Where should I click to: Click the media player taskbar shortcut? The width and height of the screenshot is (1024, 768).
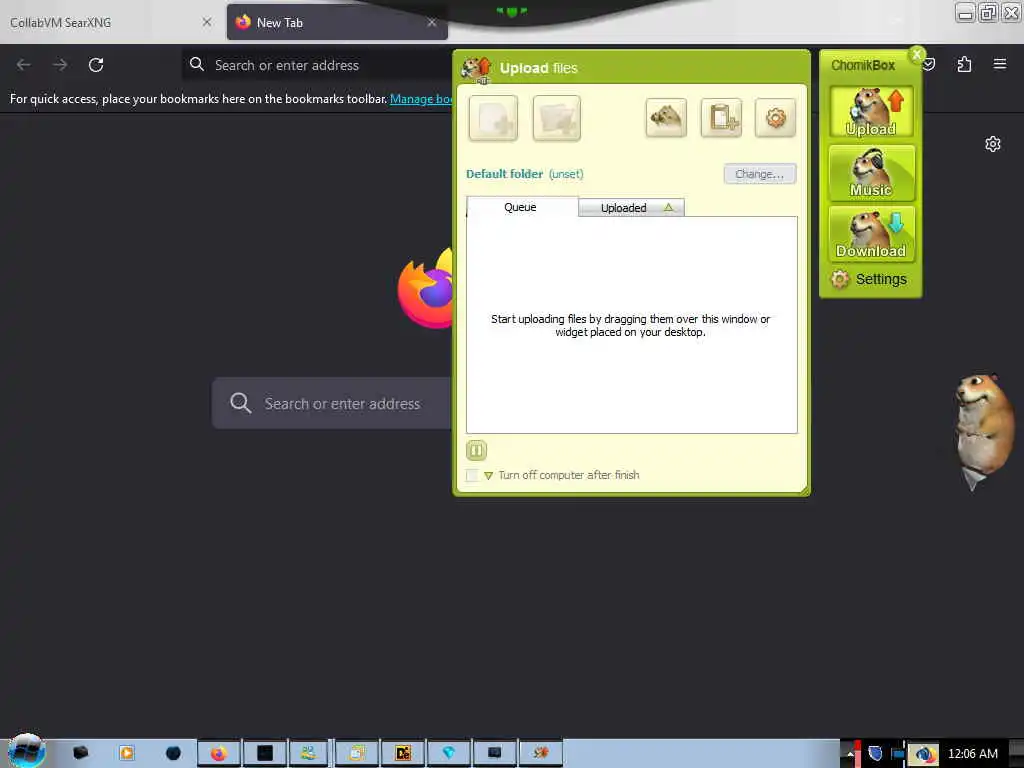127,753
